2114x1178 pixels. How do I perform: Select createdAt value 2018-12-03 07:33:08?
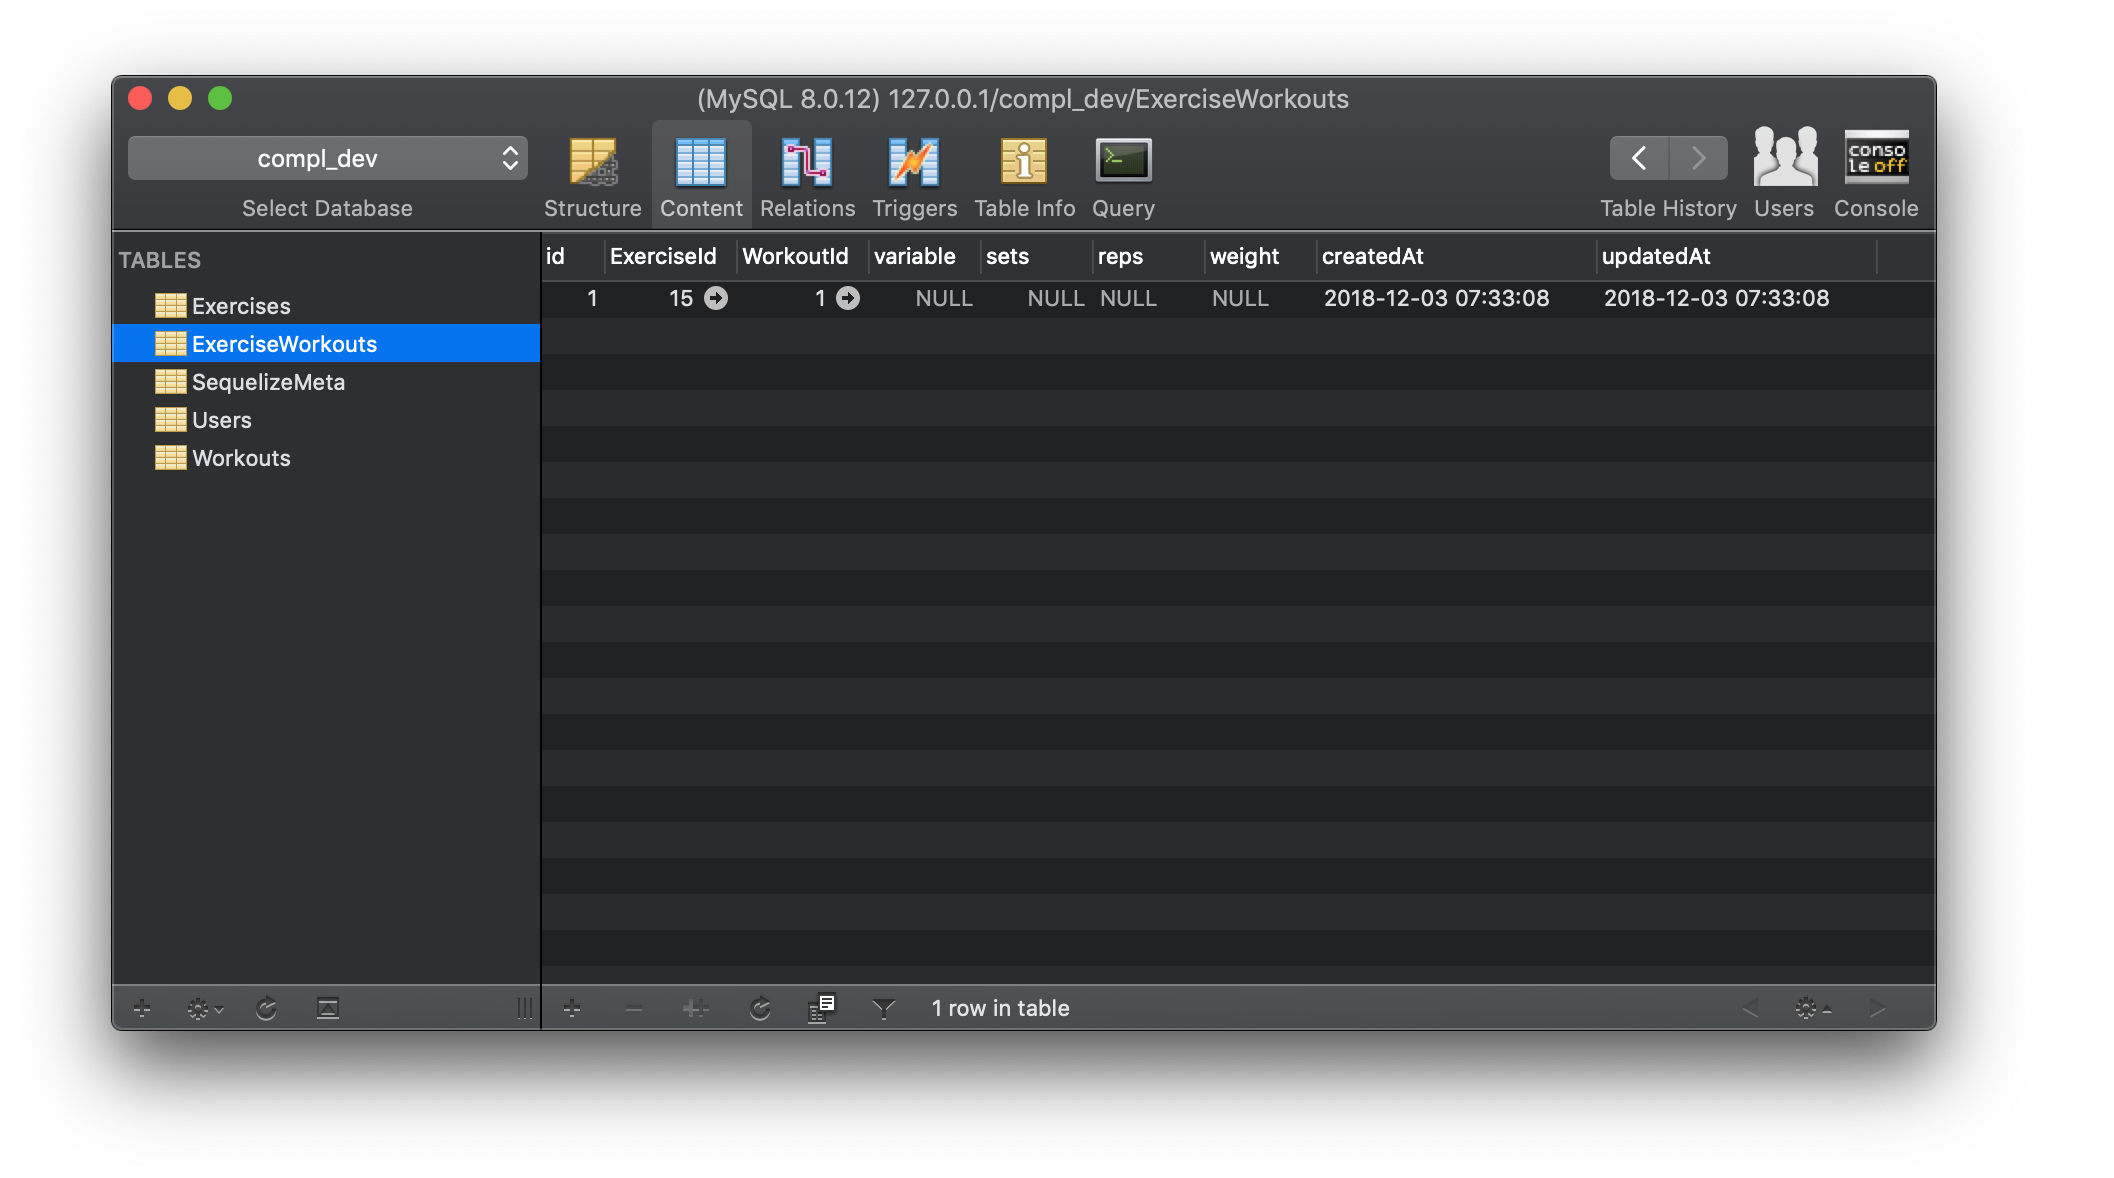1436,298
